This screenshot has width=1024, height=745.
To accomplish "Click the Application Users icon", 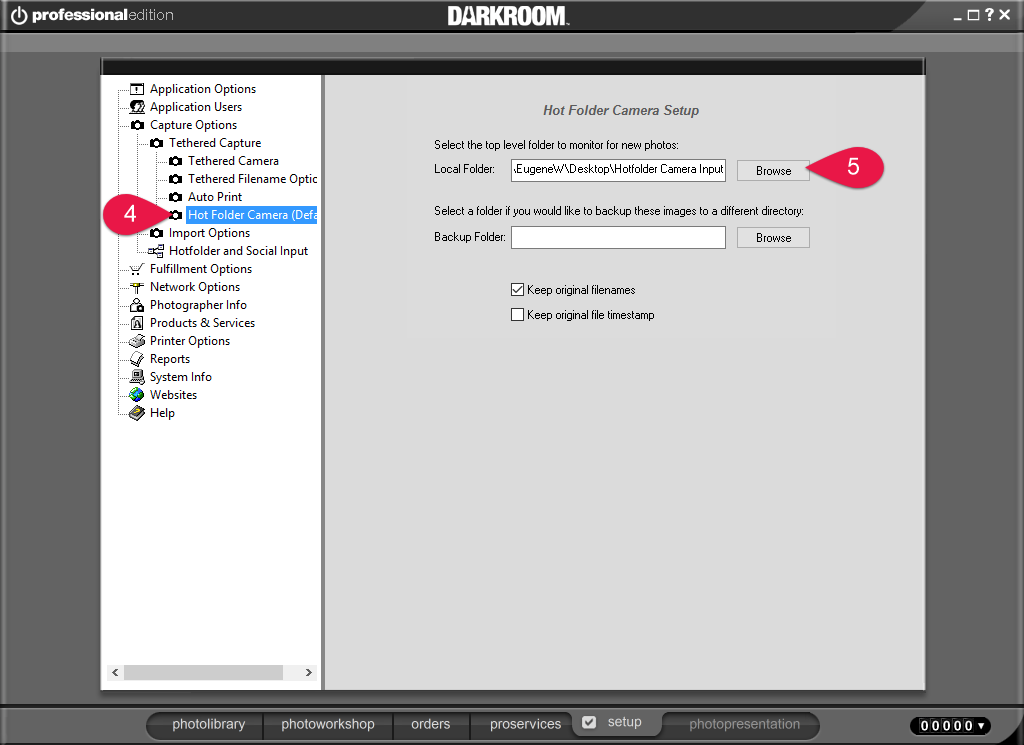I will [136, 107].
